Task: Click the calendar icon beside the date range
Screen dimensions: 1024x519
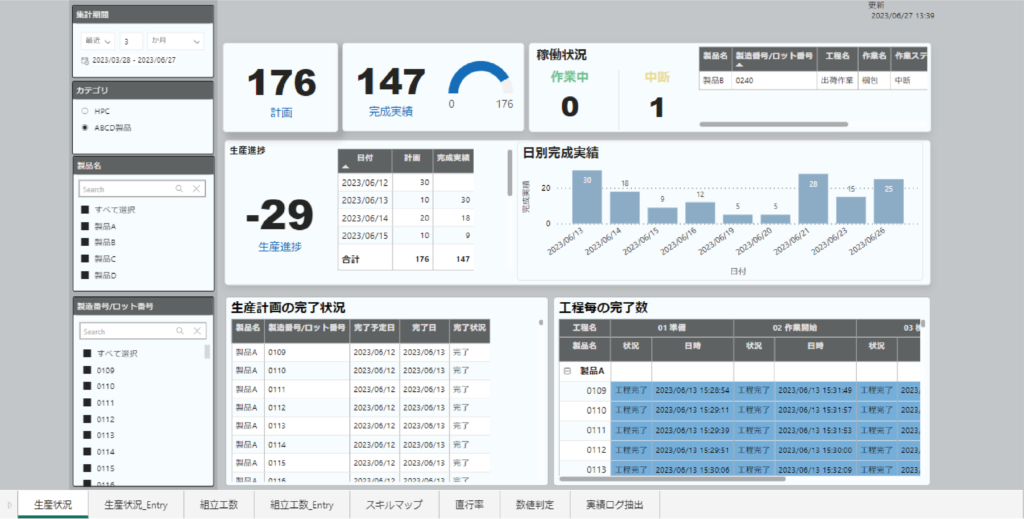Action: [84, 61]
